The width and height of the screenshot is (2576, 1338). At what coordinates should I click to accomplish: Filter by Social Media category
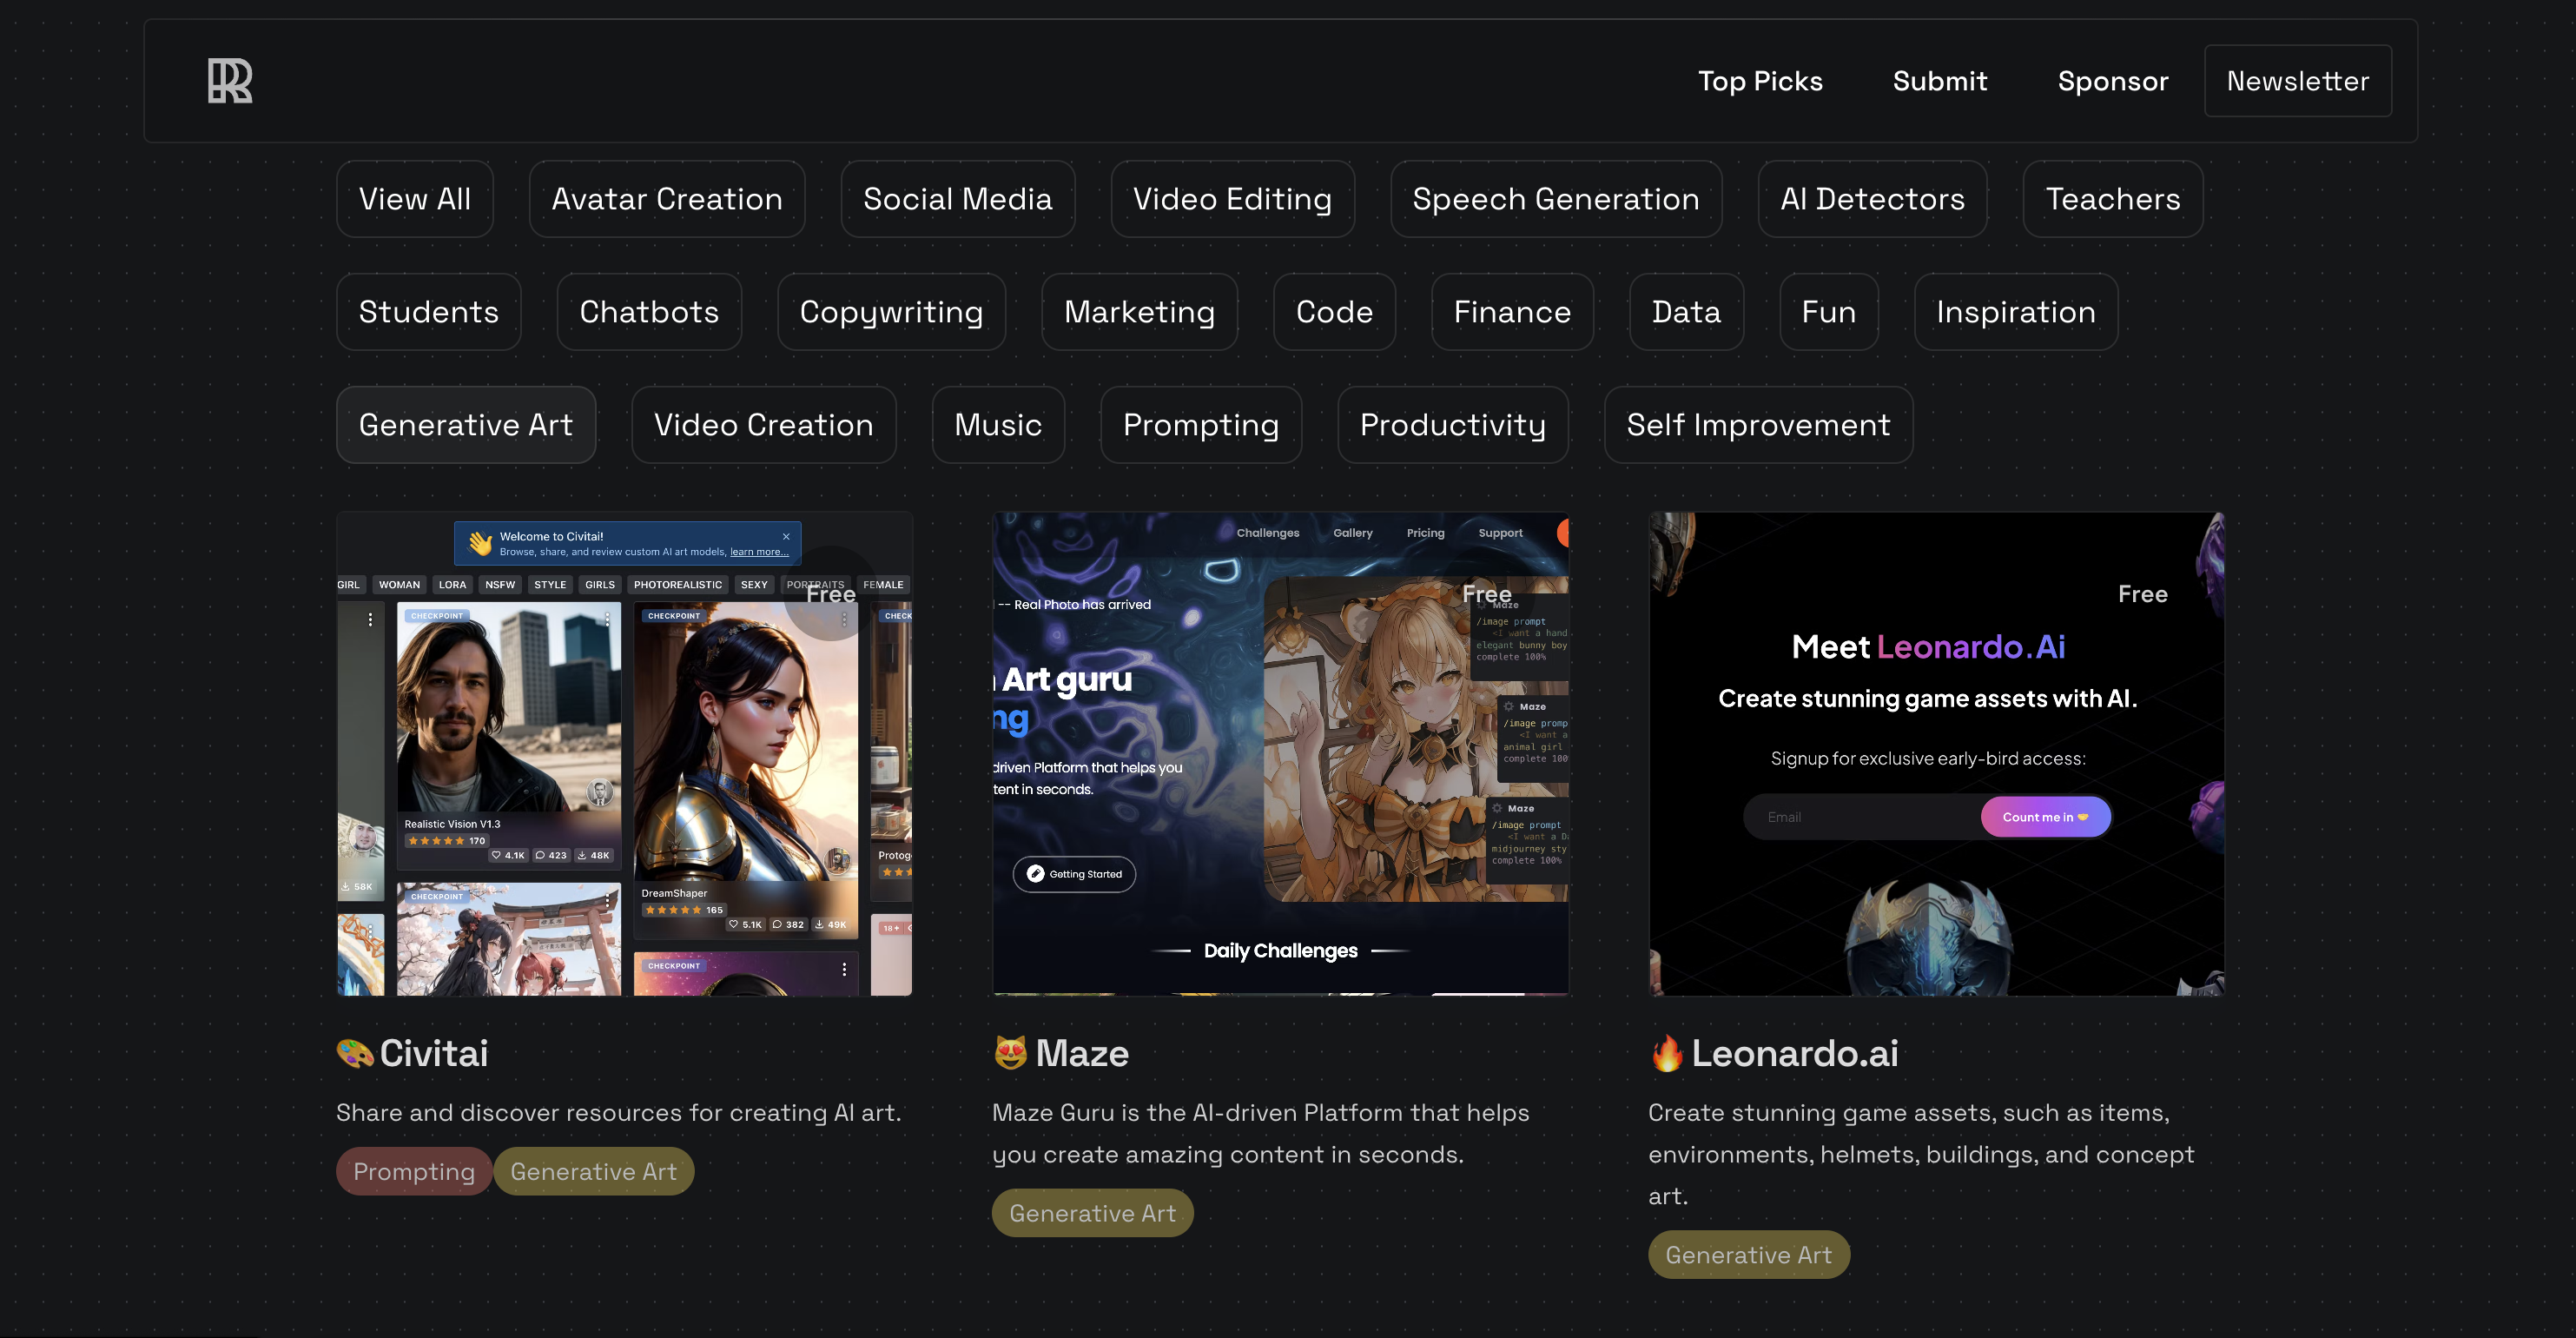coord(958,199)
